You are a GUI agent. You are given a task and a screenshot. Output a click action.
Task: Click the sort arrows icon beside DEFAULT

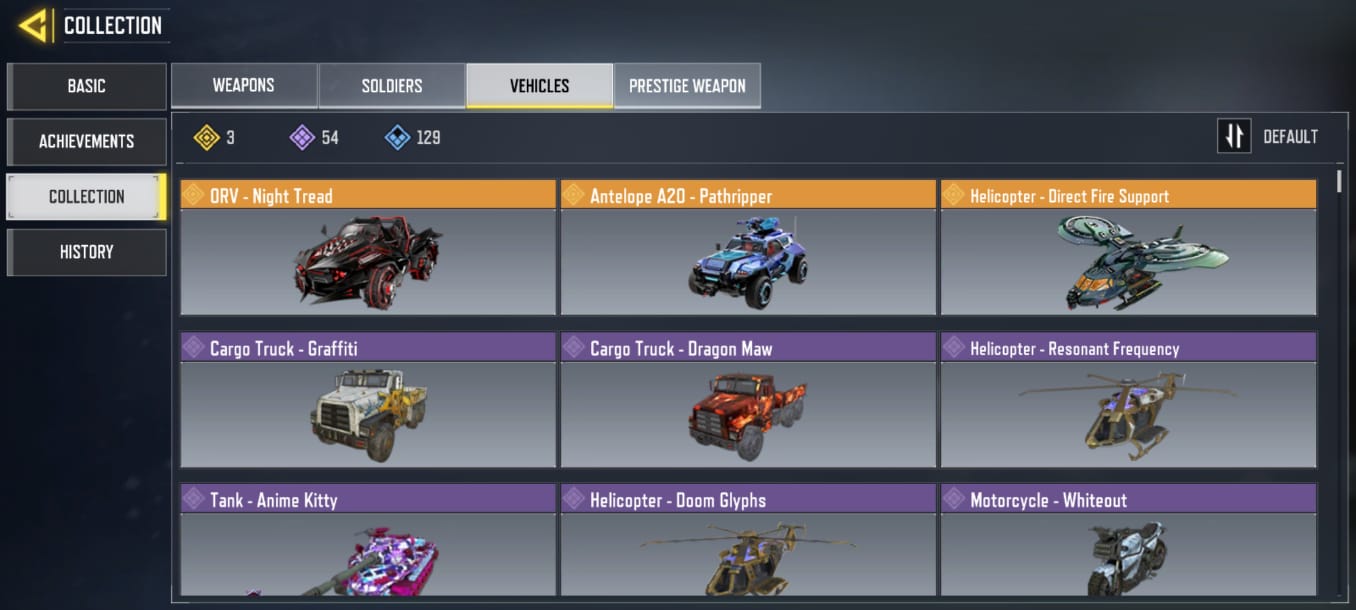(x=1235, y=136)
